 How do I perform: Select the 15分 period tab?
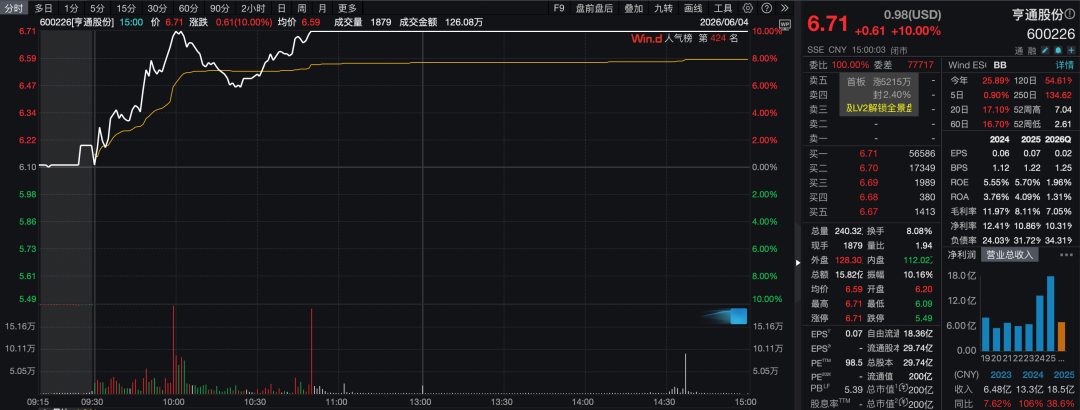coord(126,8)
